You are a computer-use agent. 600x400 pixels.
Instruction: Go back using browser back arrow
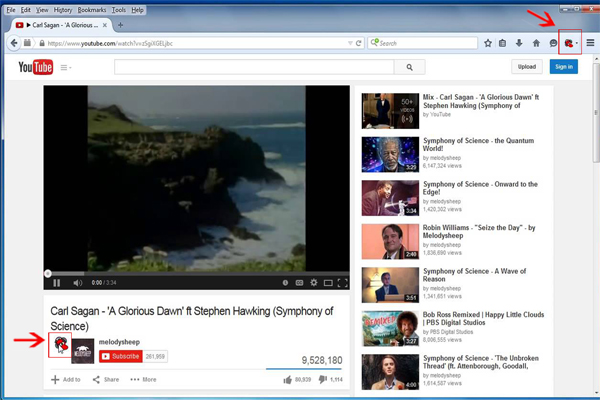point(14,43)
